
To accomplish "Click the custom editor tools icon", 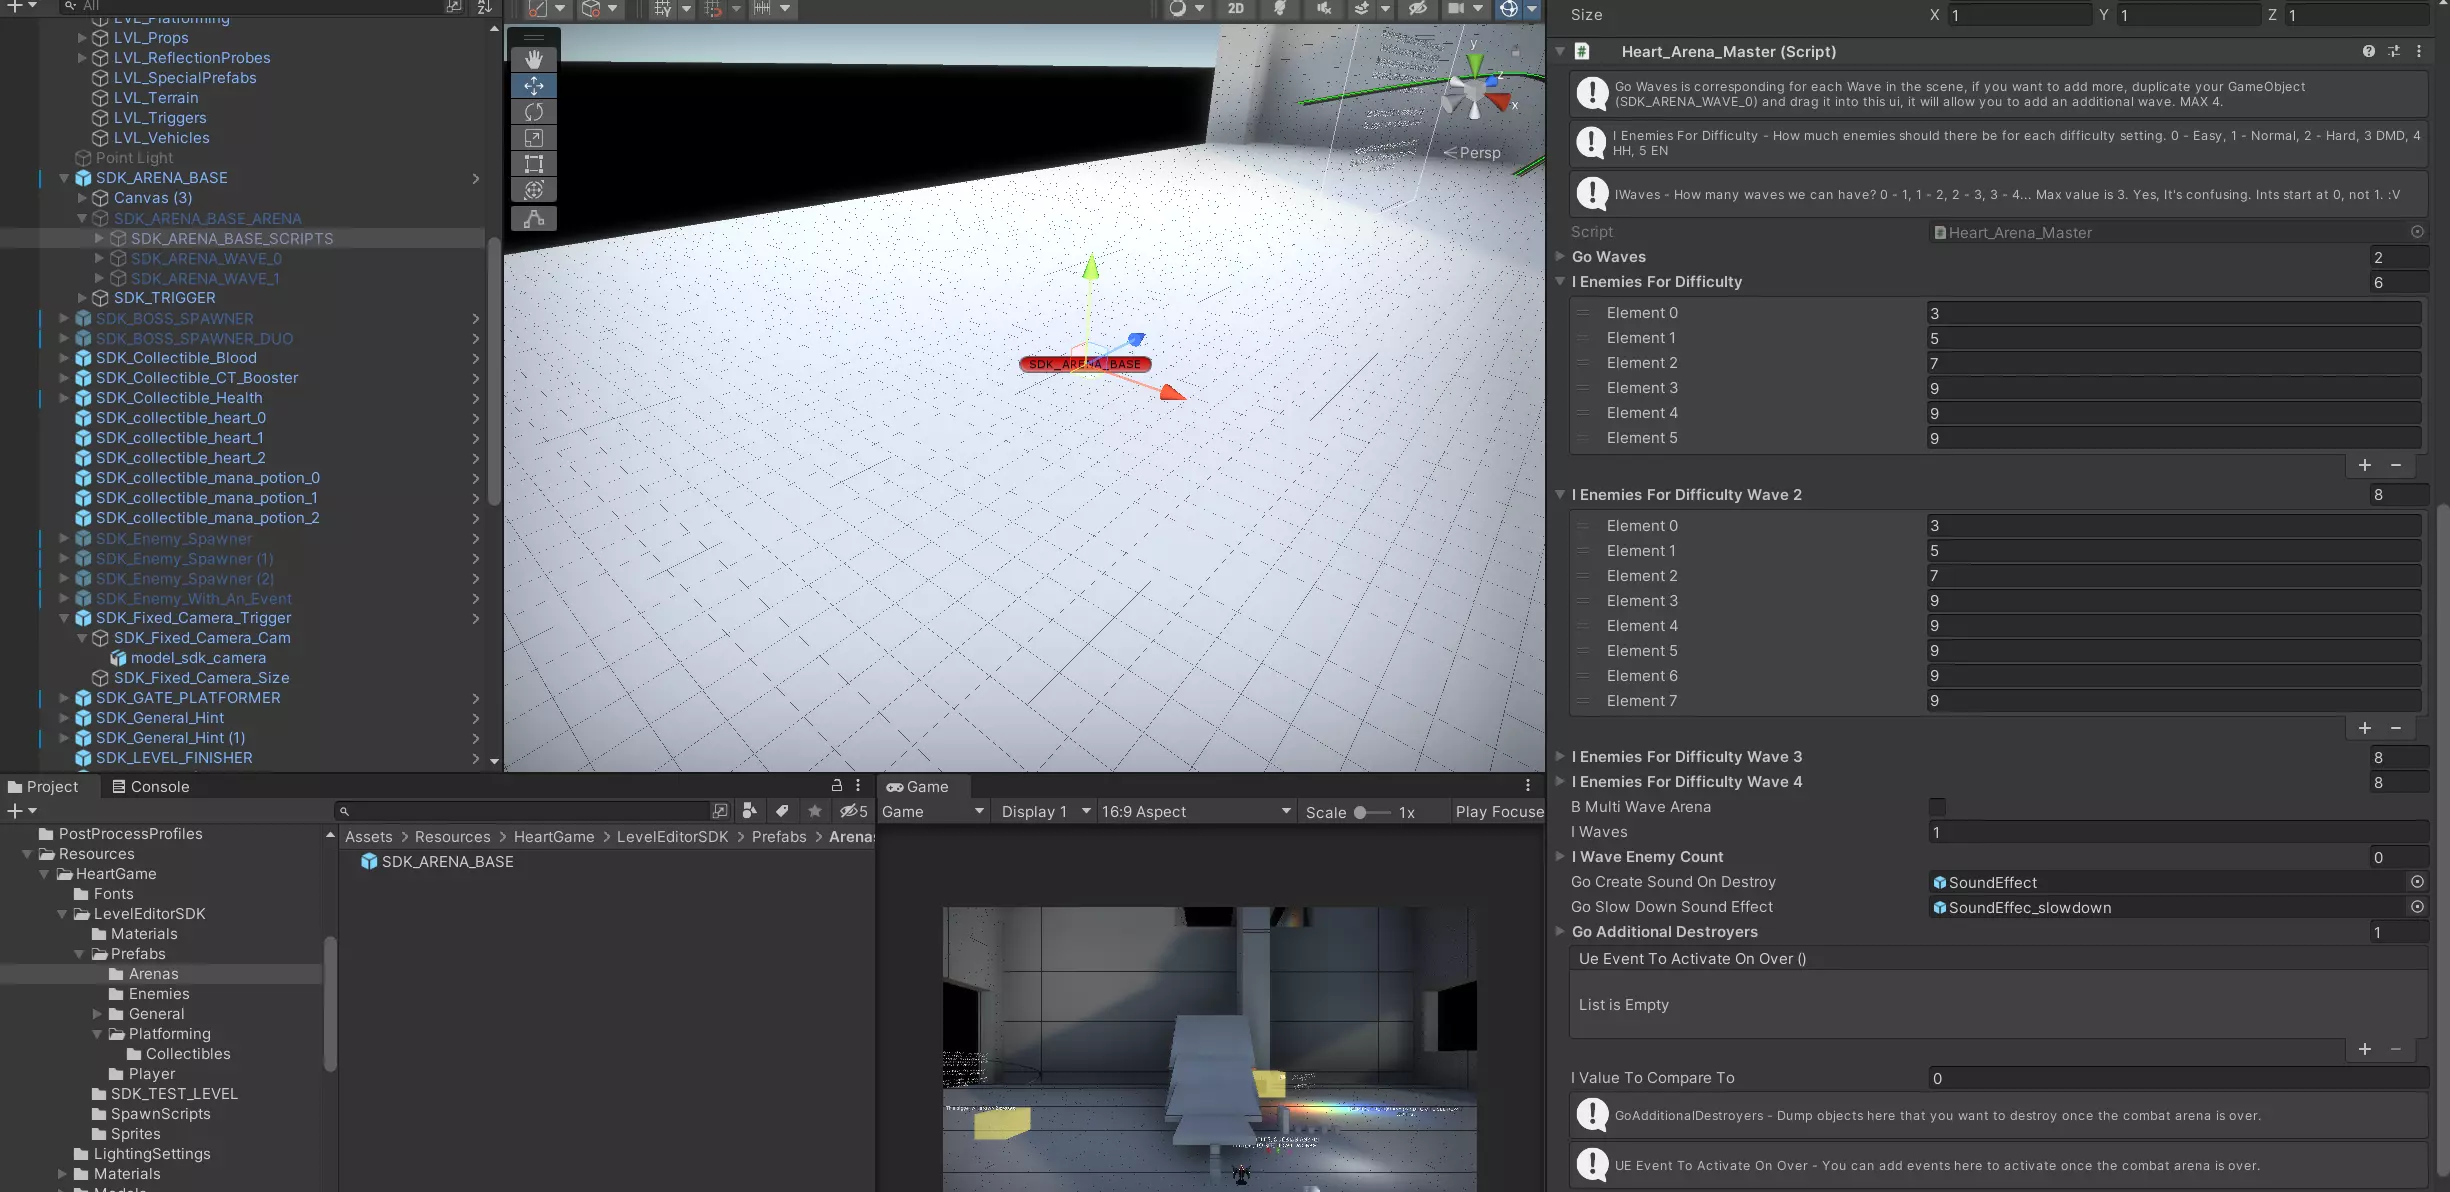I will click(534, 218).
